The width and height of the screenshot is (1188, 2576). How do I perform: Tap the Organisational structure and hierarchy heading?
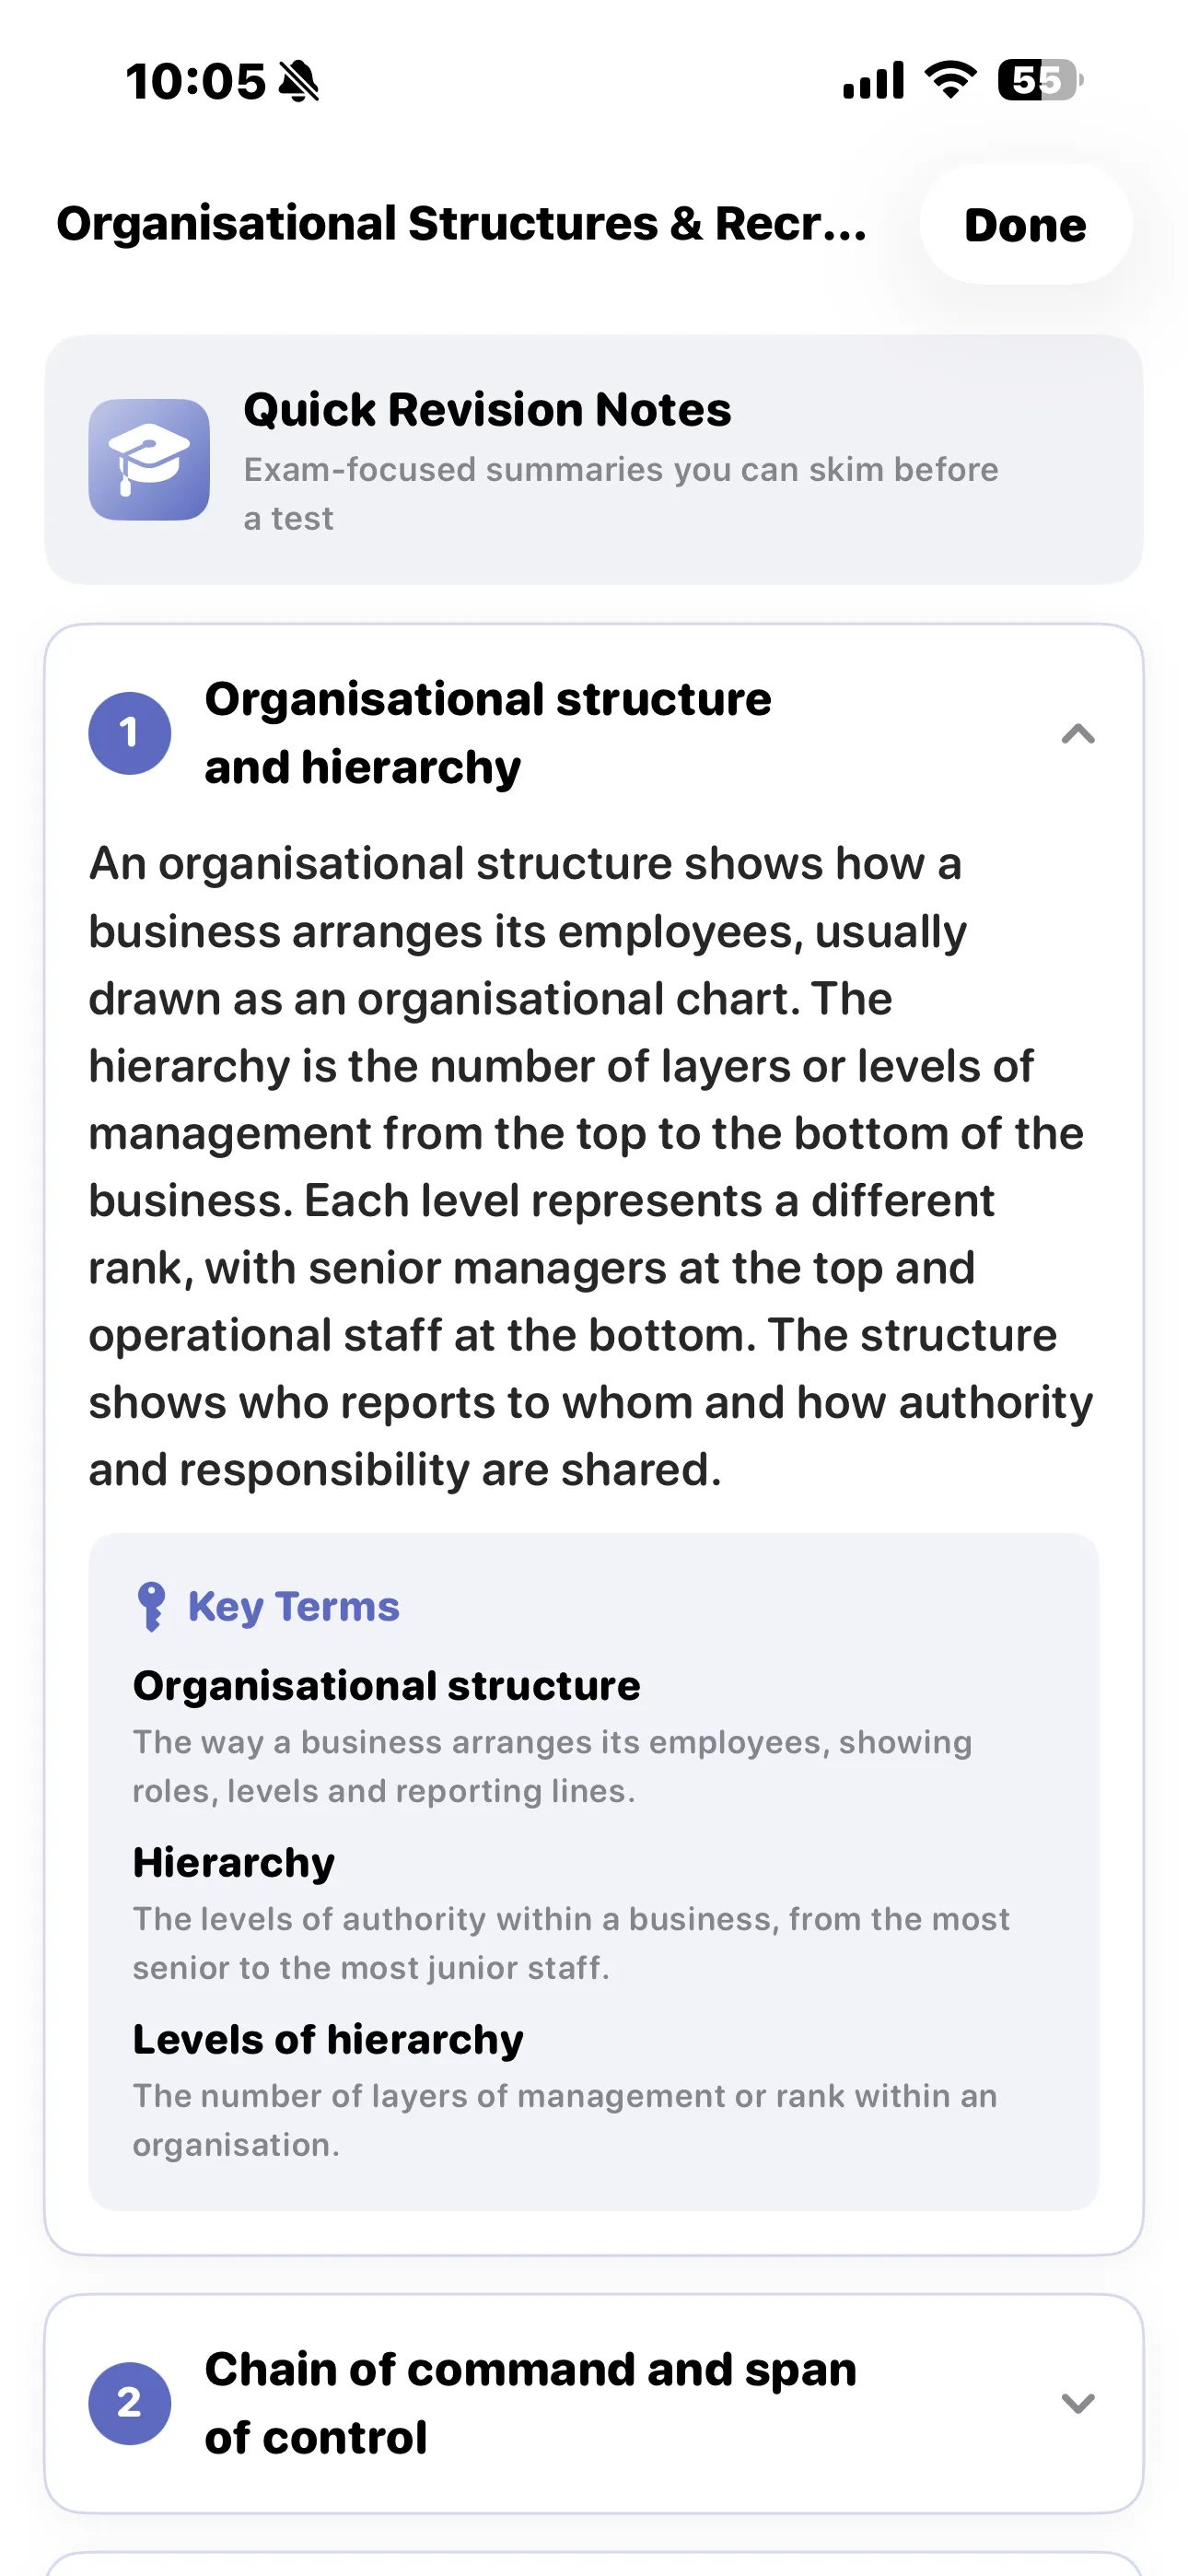pyautogui.click(x=488, y=733)
